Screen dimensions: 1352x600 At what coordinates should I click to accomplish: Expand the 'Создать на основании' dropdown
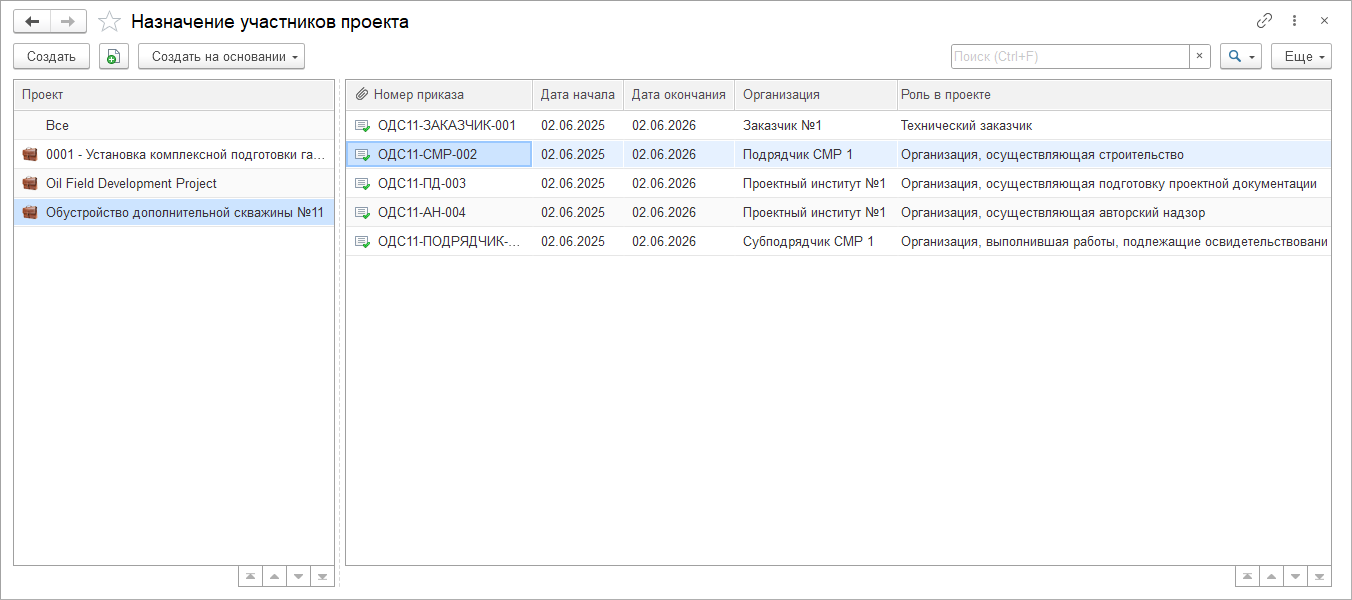pos(221,57)
